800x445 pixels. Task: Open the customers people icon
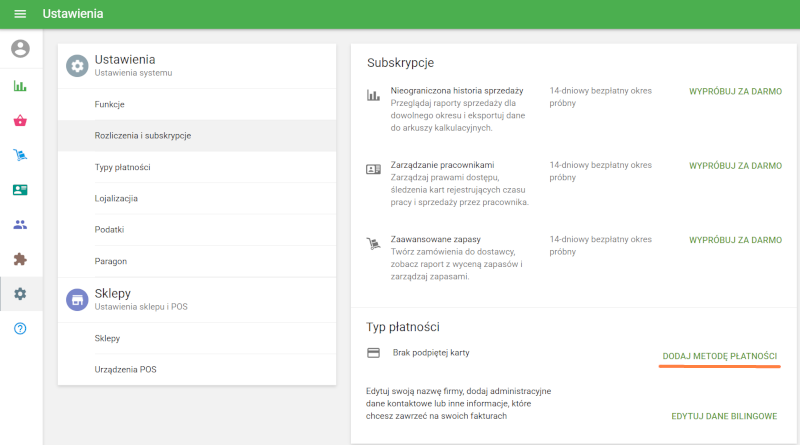pos(20,225)
